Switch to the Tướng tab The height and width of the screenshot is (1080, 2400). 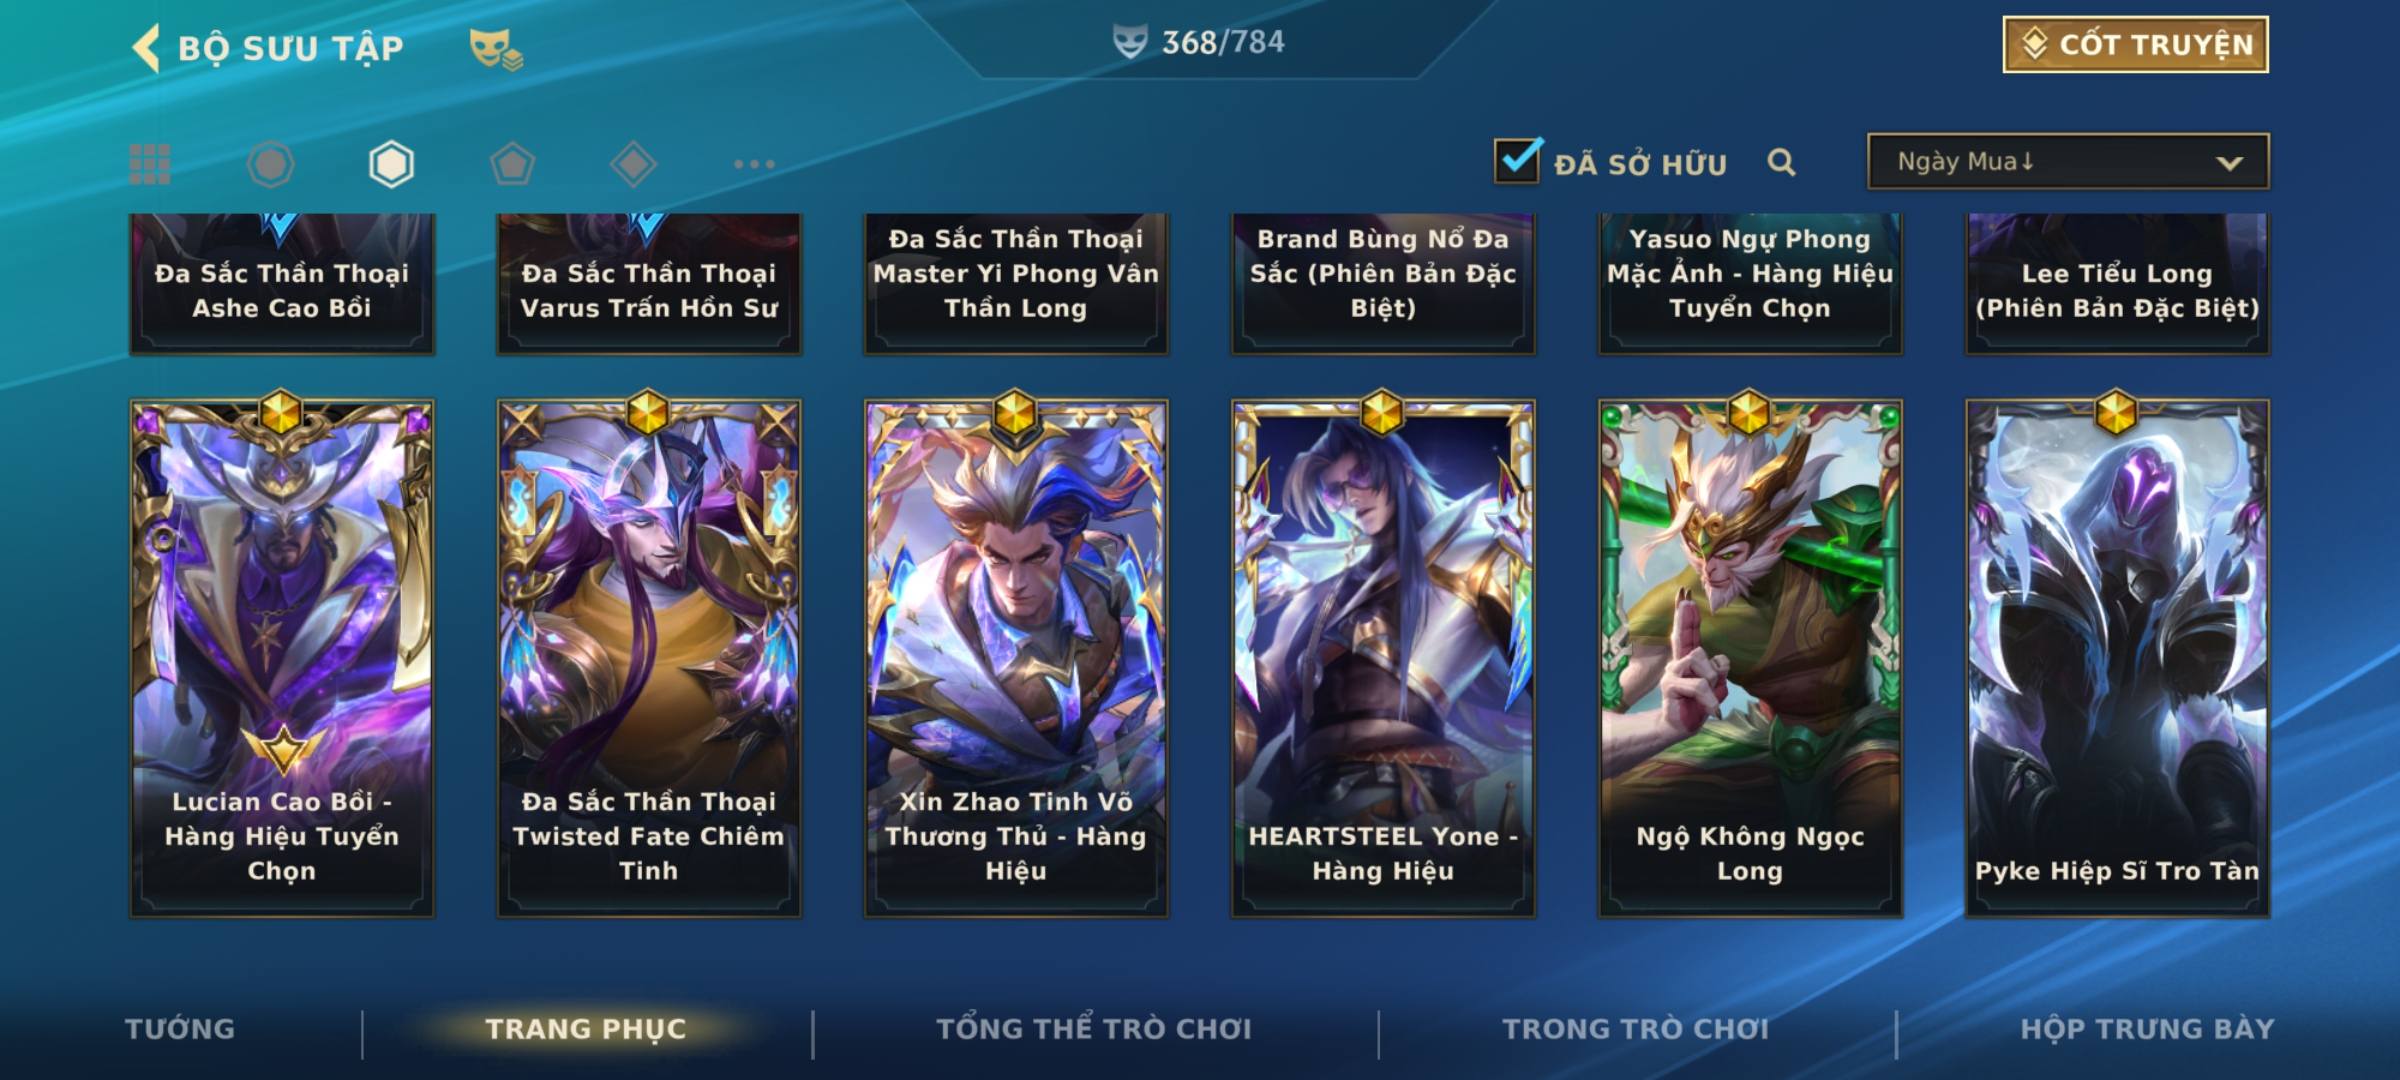pos(180,1029)
